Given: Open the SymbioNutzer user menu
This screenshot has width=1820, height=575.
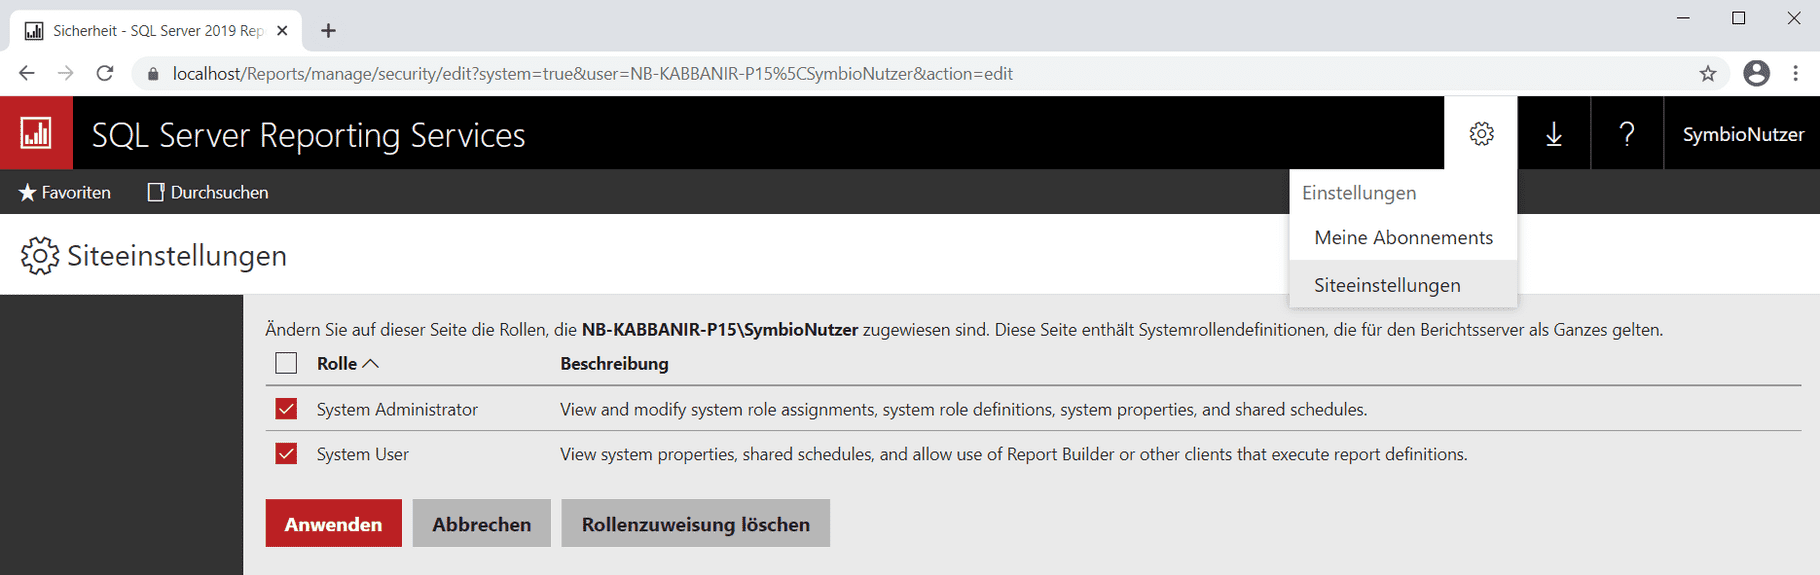Looking at the screenshot, I should tap(1742, 134).
